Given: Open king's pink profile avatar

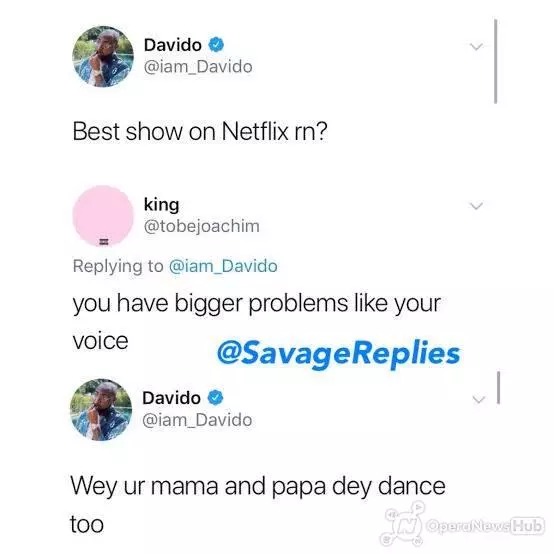Looking at the screenshot, I should point(103,216).
